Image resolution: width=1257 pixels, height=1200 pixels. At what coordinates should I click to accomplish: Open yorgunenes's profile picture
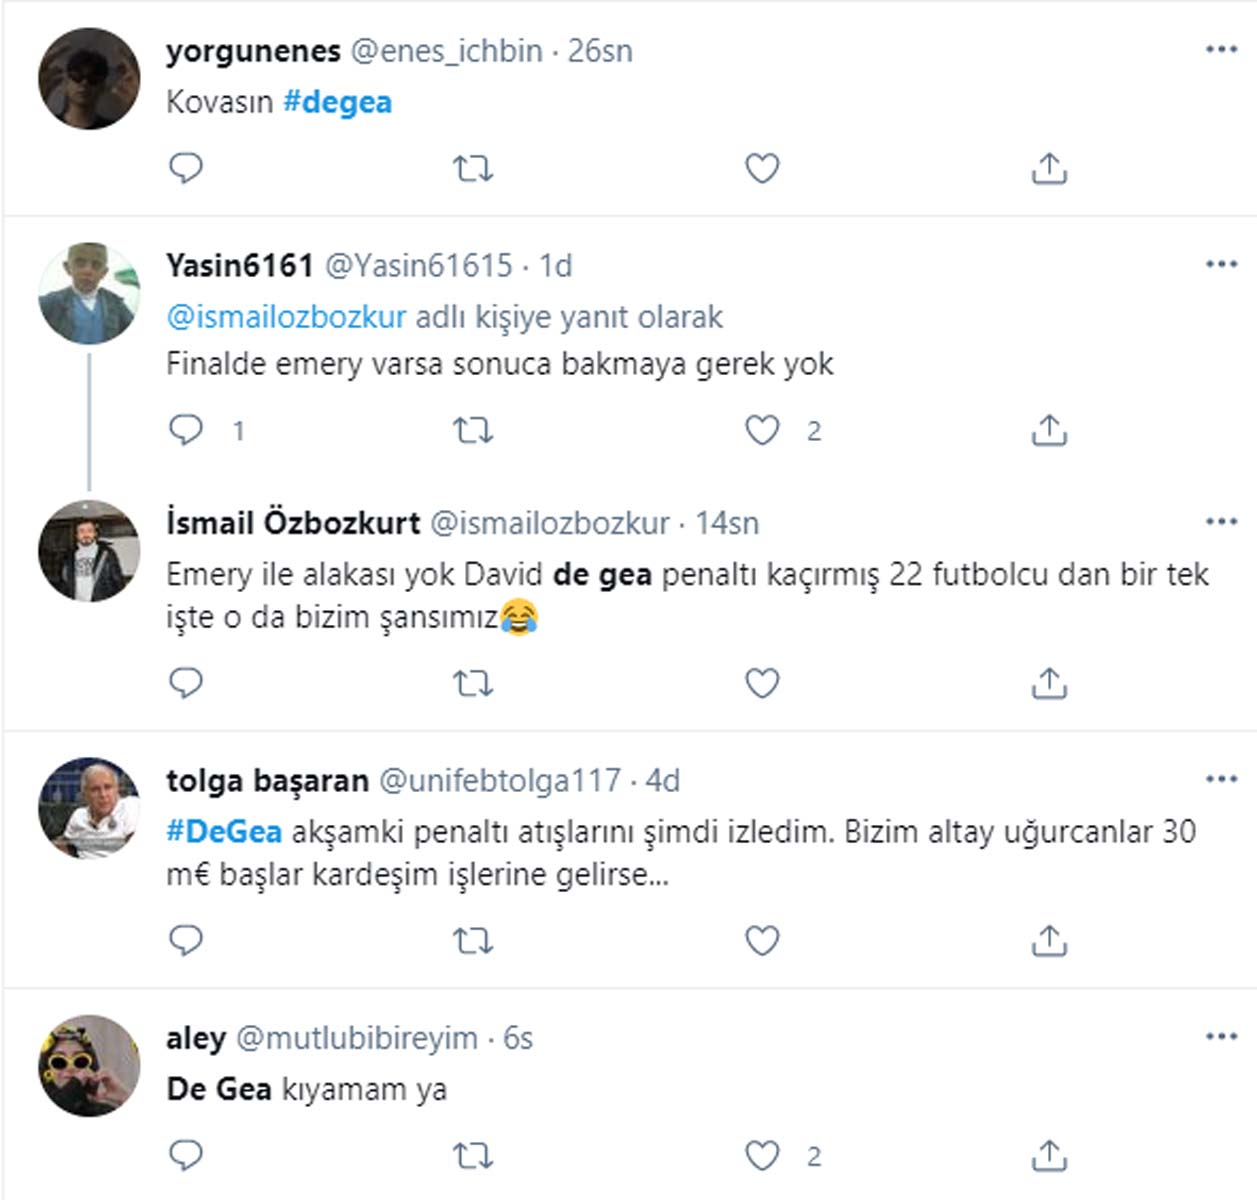point(89,77)
